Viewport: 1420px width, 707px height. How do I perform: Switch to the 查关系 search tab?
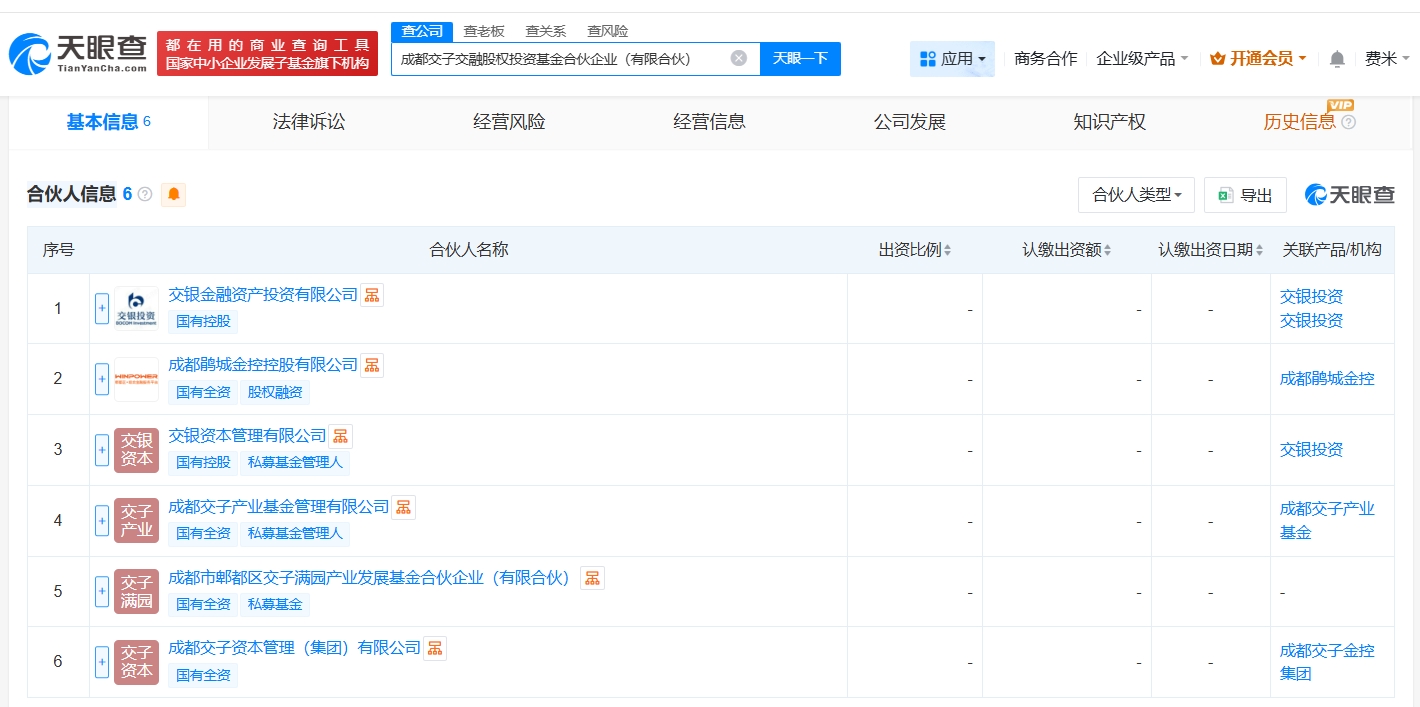click(545, 31)
